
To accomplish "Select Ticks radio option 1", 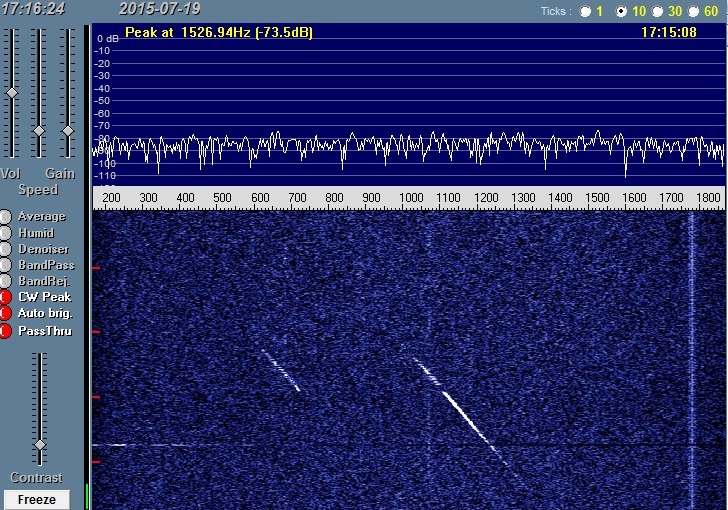I will (585, 12).
